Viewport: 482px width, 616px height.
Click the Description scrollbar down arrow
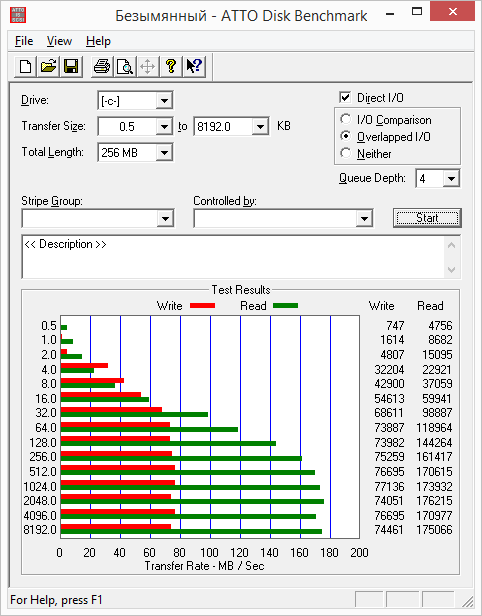tap(451, 270)
